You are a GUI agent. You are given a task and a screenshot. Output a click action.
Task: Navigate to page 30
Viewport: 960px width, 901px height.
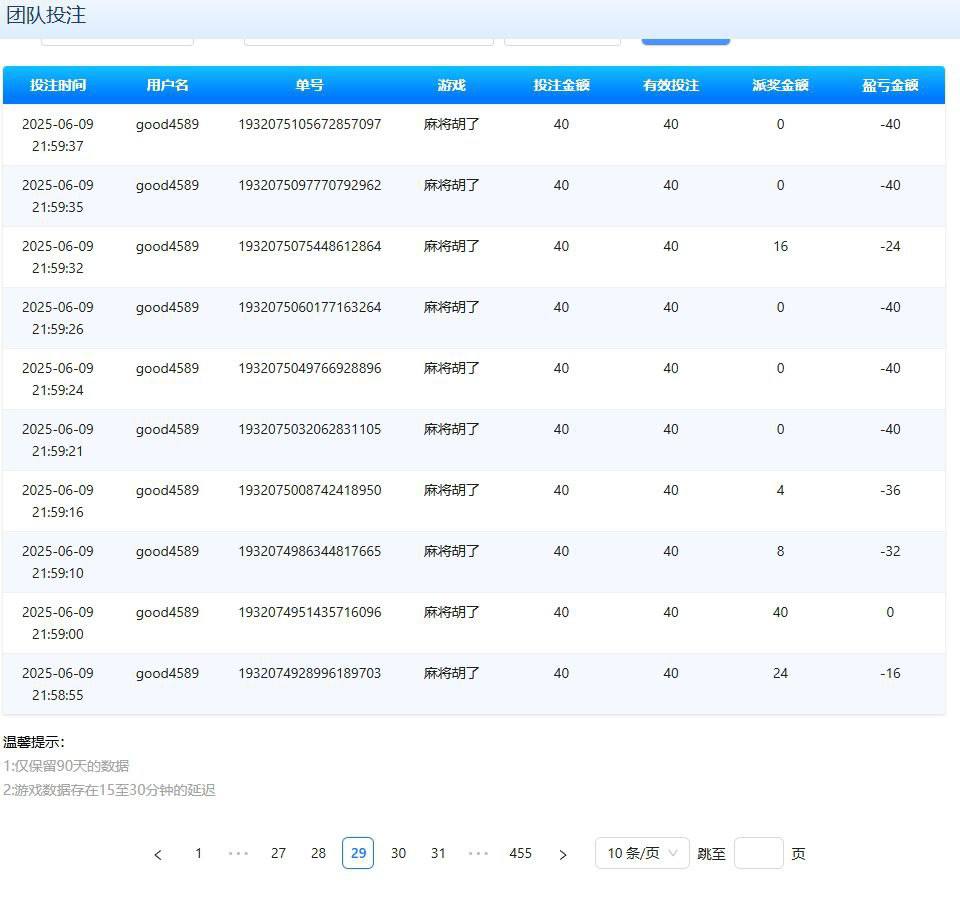[398, 853]
